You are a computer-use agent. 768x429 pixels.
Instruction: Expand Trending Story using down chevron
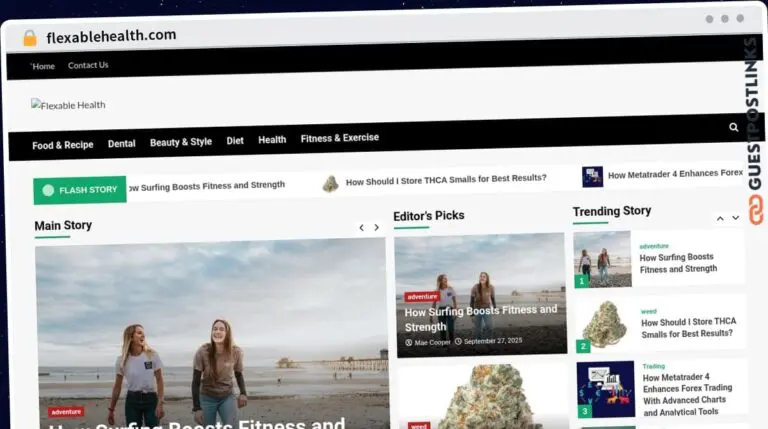pyautogui.click(x=735, y=218)
